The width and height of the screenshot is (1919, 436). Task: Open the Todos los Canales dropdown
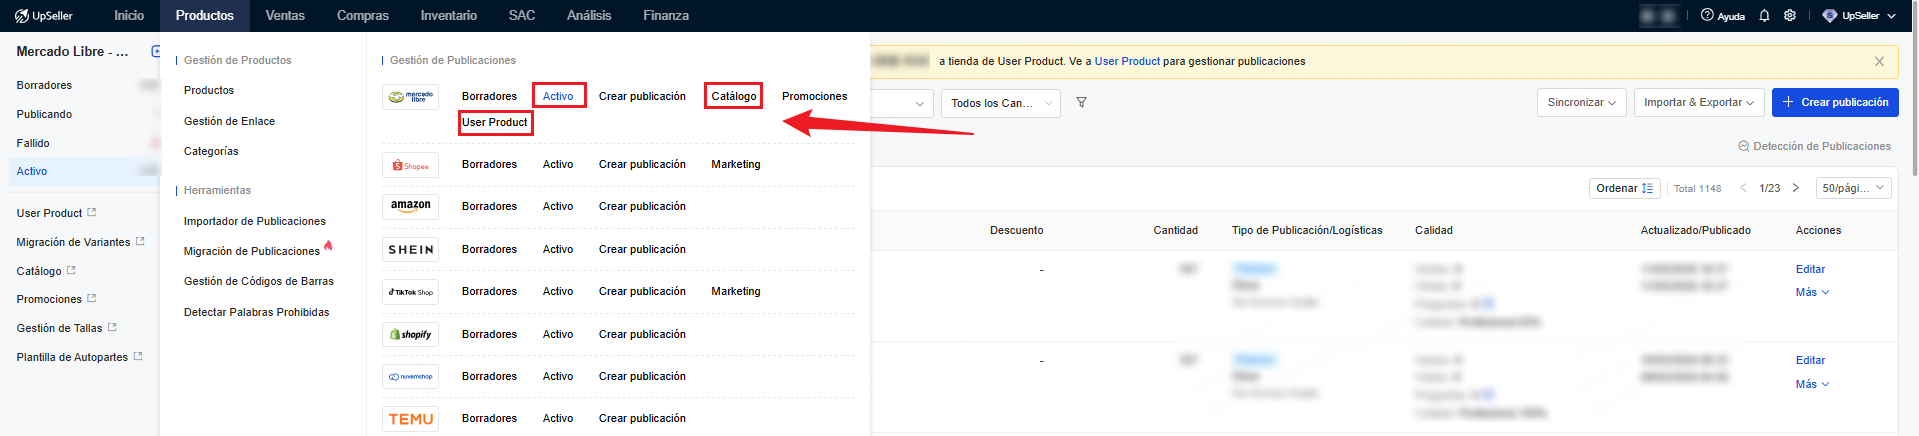point(1000,104)
